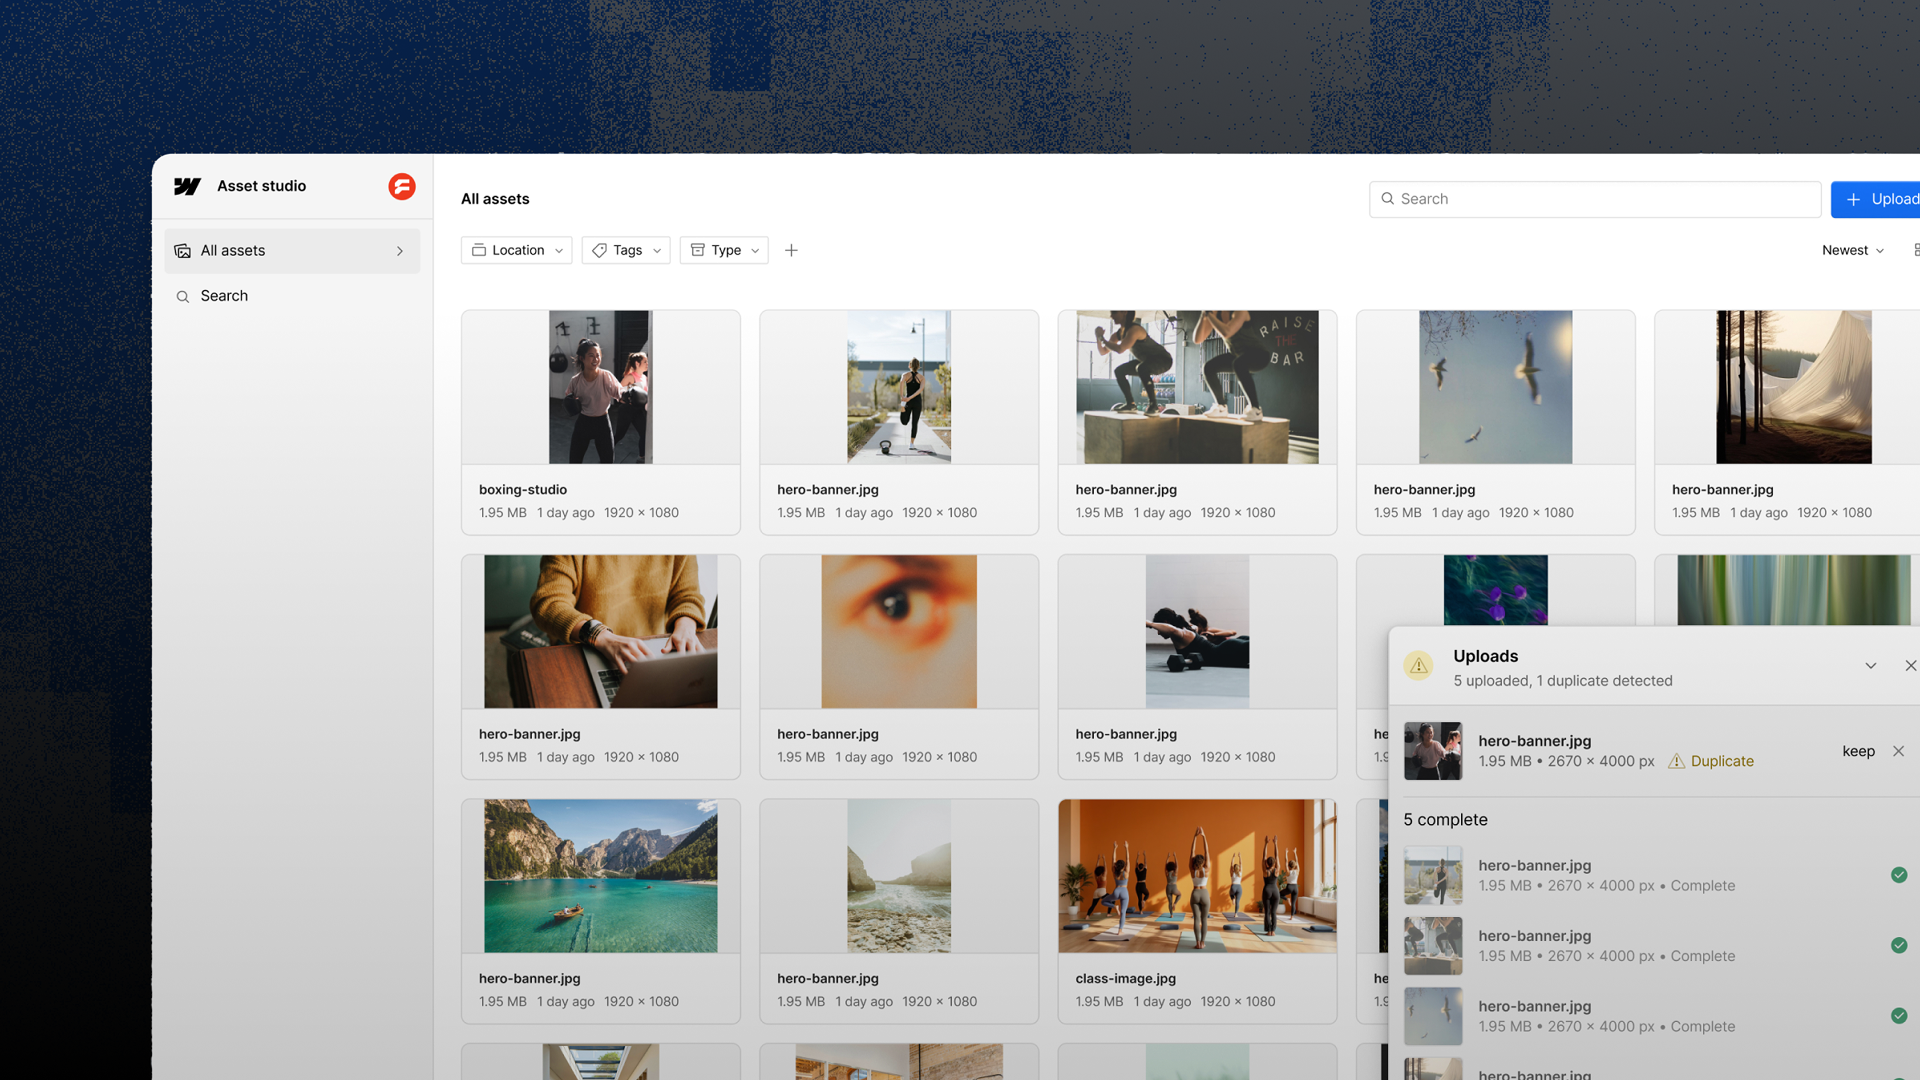Image resolution: width=1920 pixels, height=1080 pixels.
Task: Open the yellow sweater laptop thumbnail
Action: coord(601,631)
